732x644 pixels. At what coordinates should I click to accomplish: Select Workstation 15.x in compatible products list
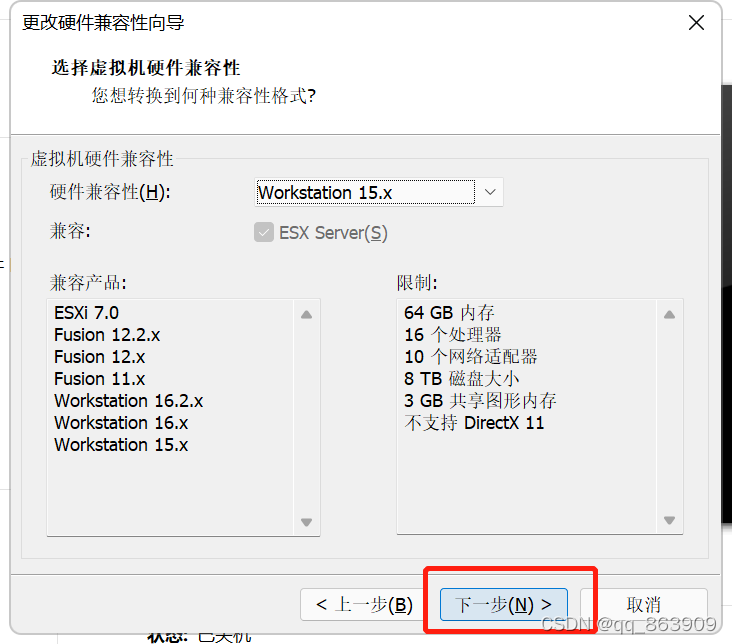pos(121,445)
